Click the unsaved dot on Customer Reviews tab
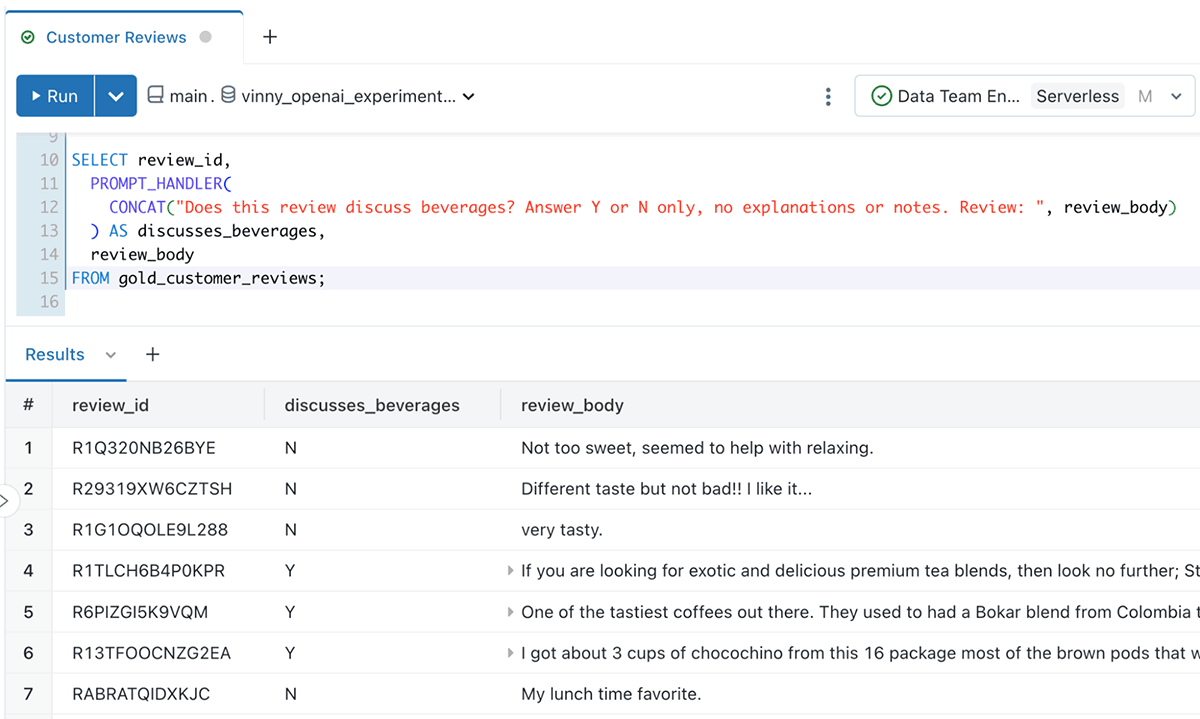1200x719 pixels. tap(206, 37)
